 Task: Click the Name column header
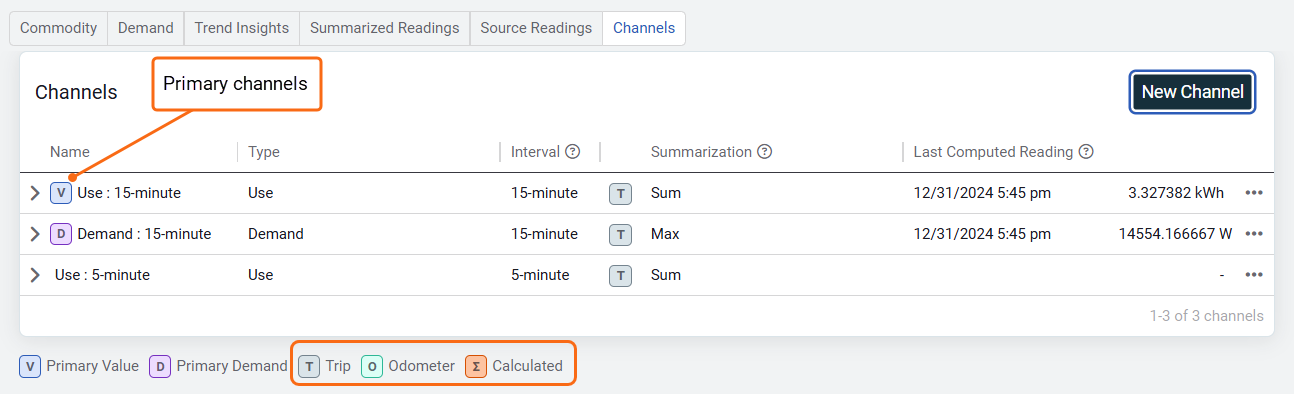pyautogui.click(x=70, y=152)
